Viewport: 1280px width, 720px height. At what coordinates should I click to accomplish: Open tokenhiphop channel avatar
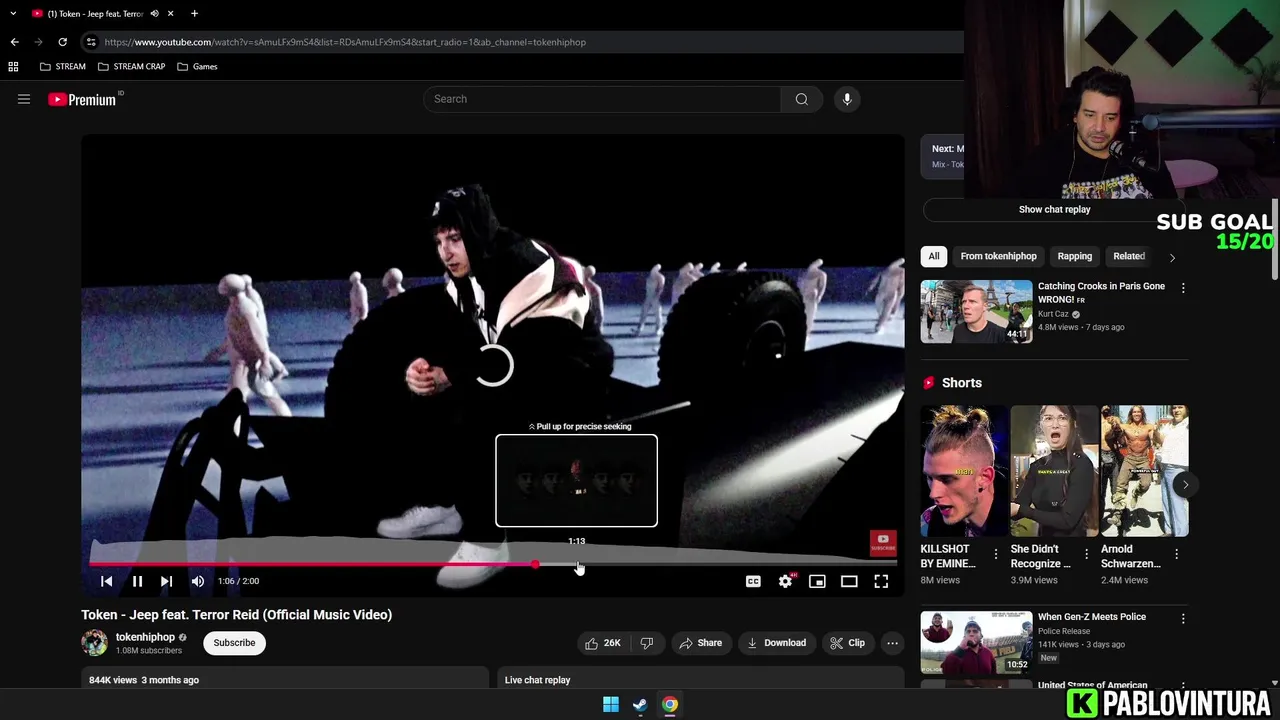[94, 643]
